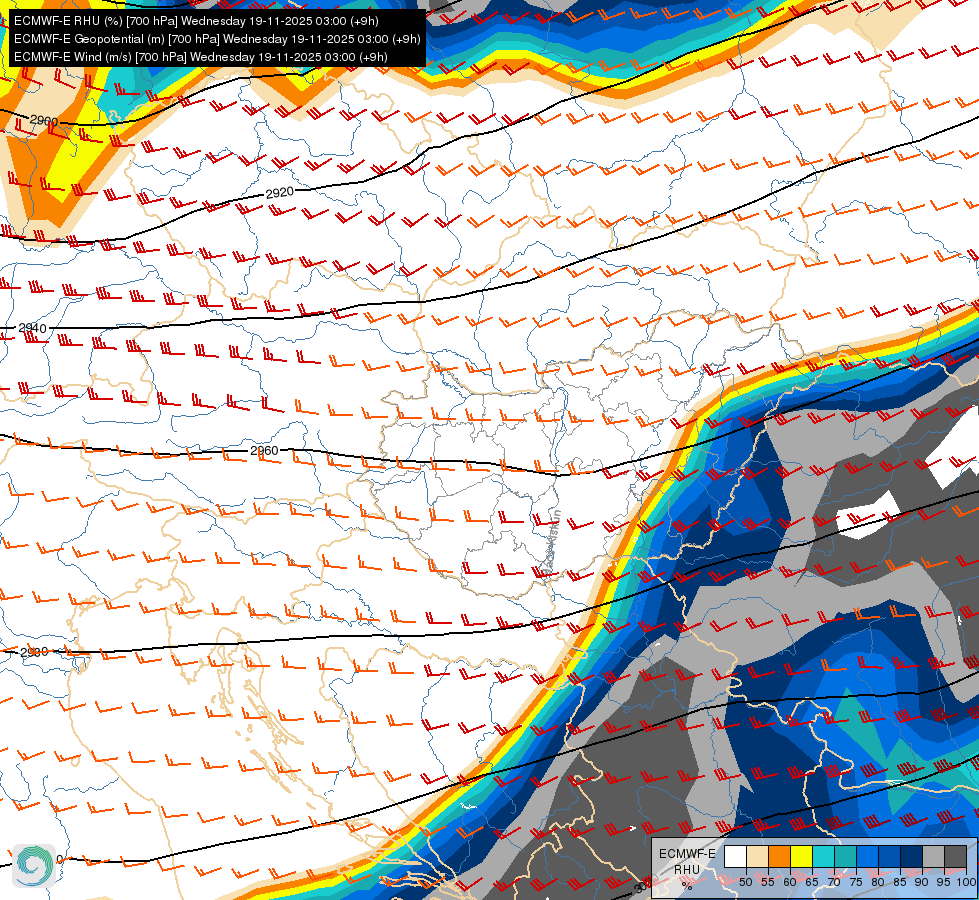Screen dimensions: 979x900
Task: Select the orange 55-60 legend swatch
Action: tap(779, 857)
